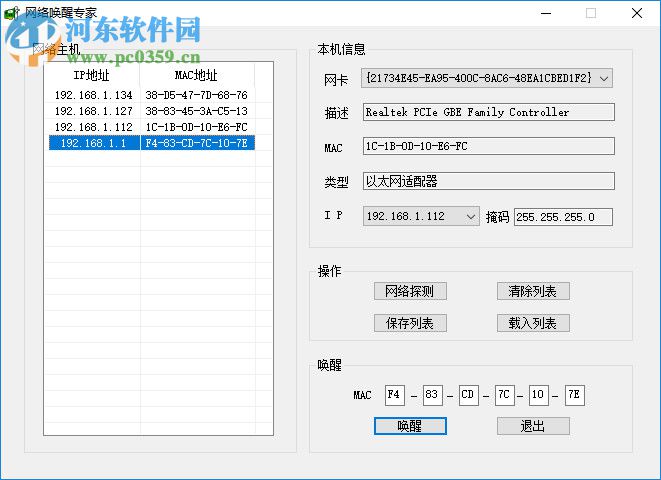This screenshot has height=480, width=661.
Task: Click the 保存列表 save list button
Action: coord(410,323)
